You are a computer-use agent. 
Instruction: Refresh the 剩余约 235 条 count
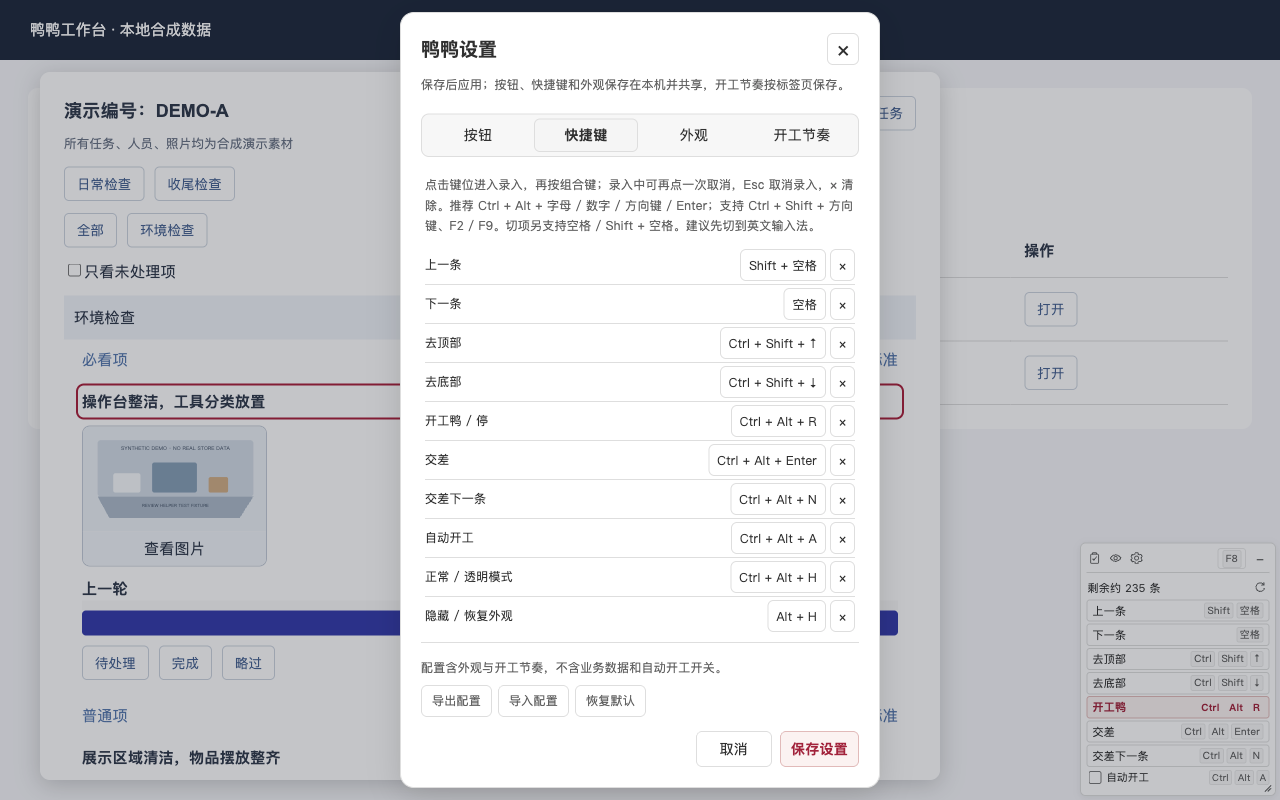1260,587
